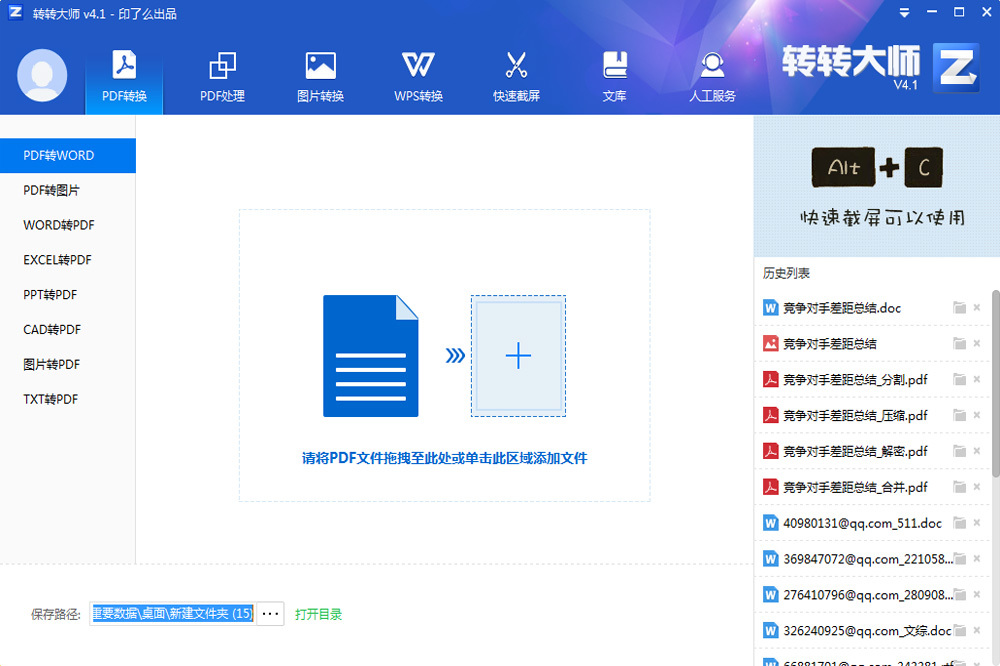The width and height of the screenshot is (1000, 666).
Task: Open history item 40980131@qq.com_511.doc
Action: pyautogui.click(x=862, y=523)
